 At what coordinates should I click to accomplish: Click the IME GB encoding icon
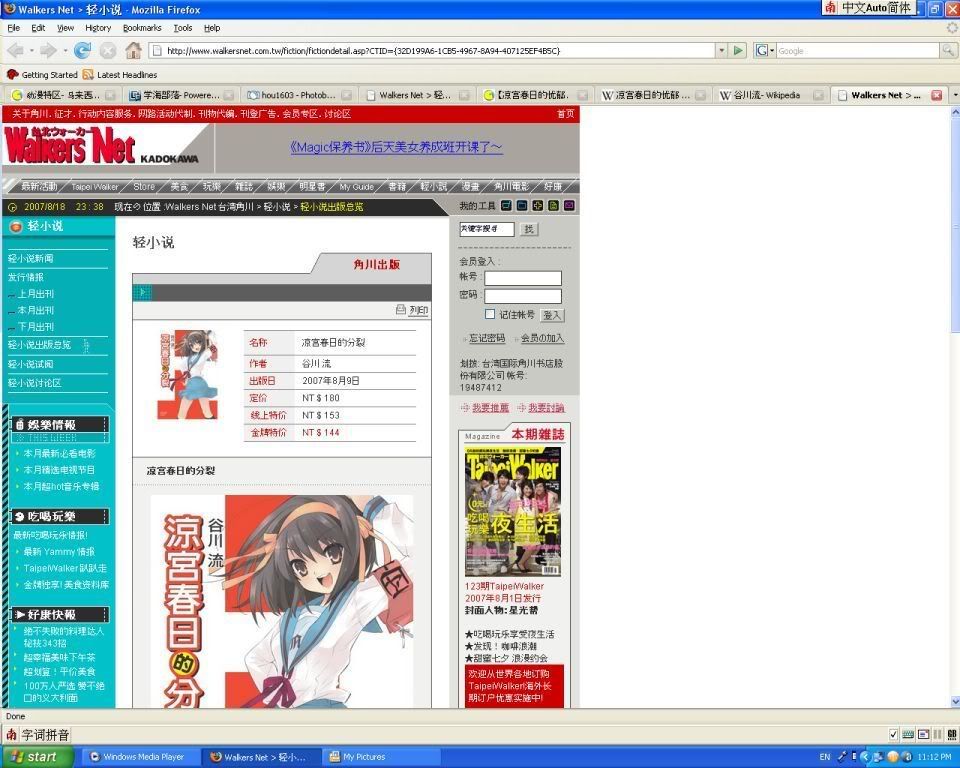951,734
